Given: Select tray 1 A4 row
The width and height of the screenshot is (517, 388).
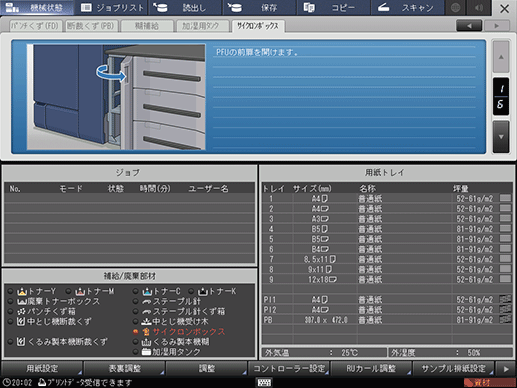Looking at the screenshot, I should tap(387, 199).
